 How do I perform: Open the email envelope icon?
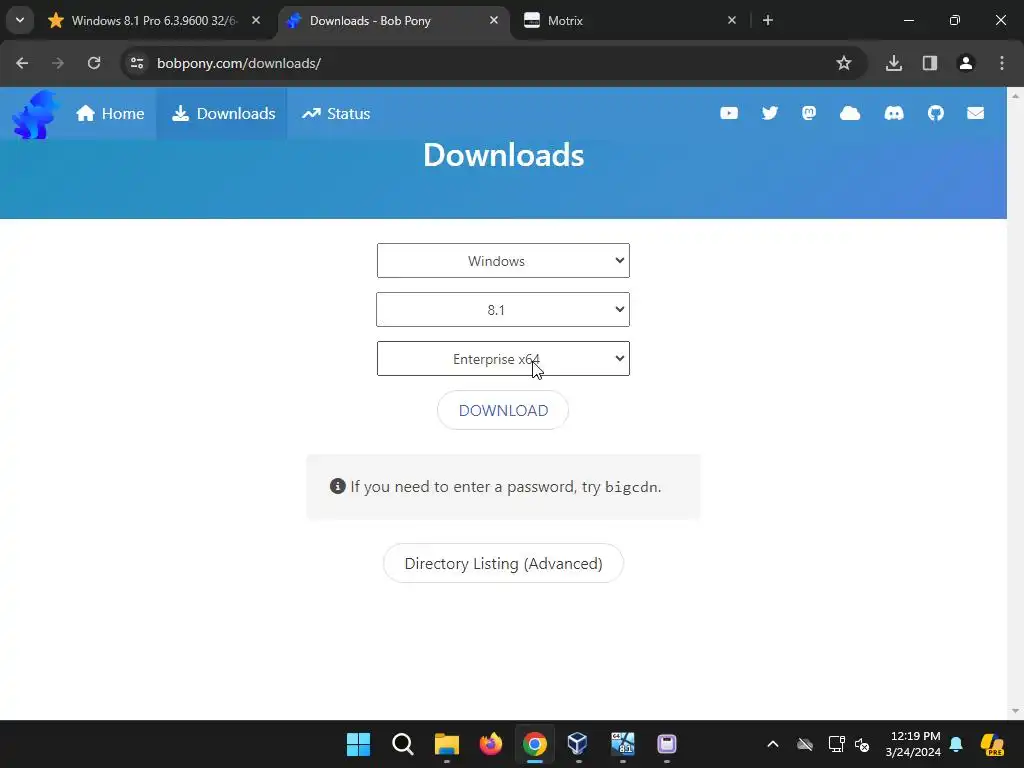(976, 113)
